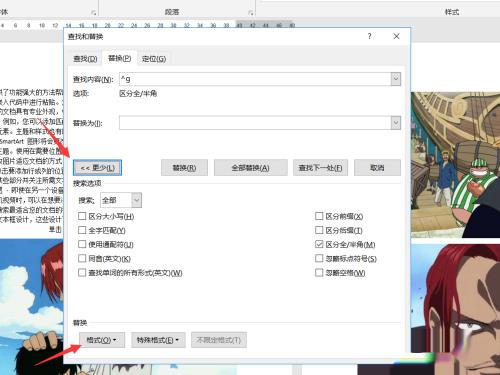
Task: Click the 全部替换(A) button
Action: (251, 168)
